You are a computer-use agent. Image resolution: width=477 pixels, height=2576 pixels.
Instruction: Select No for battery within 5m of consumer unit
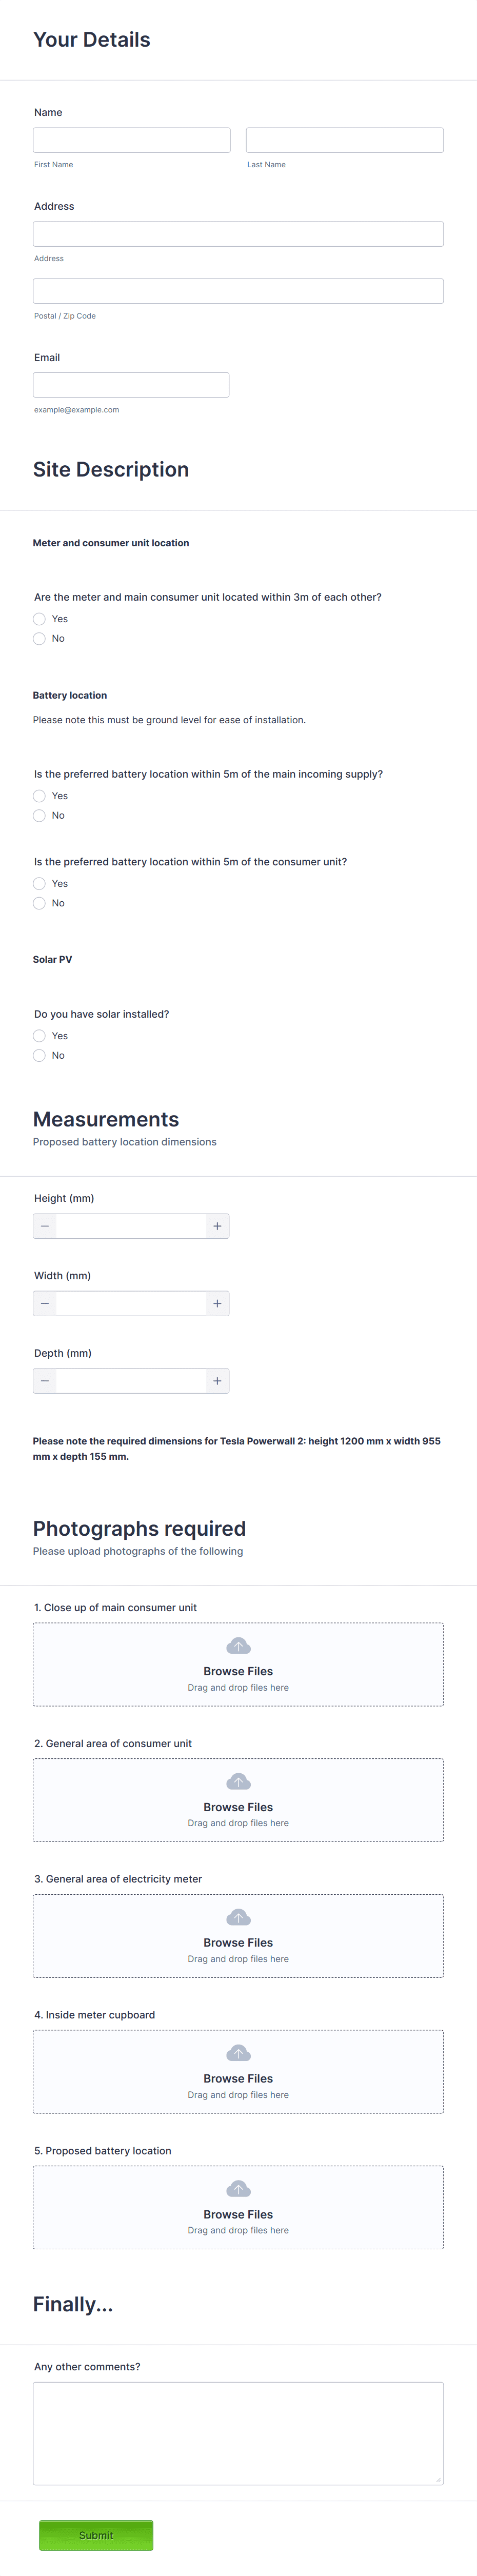pyautogui.click(x=38, y=902)
